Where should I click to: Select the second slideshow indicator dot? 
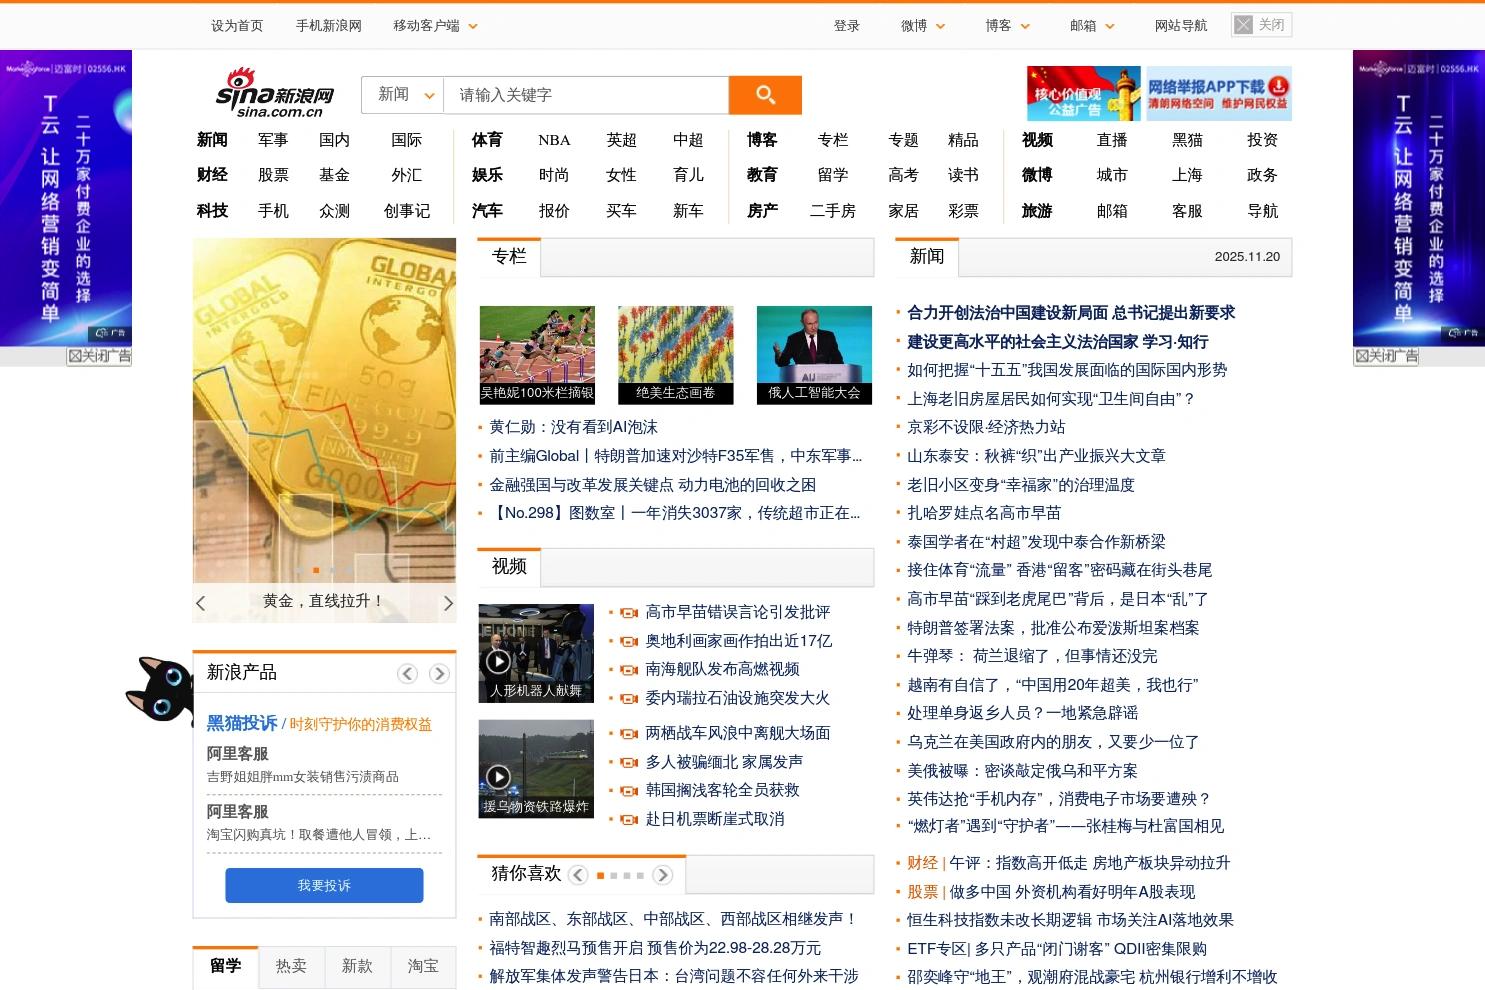(x=315, y=568)
